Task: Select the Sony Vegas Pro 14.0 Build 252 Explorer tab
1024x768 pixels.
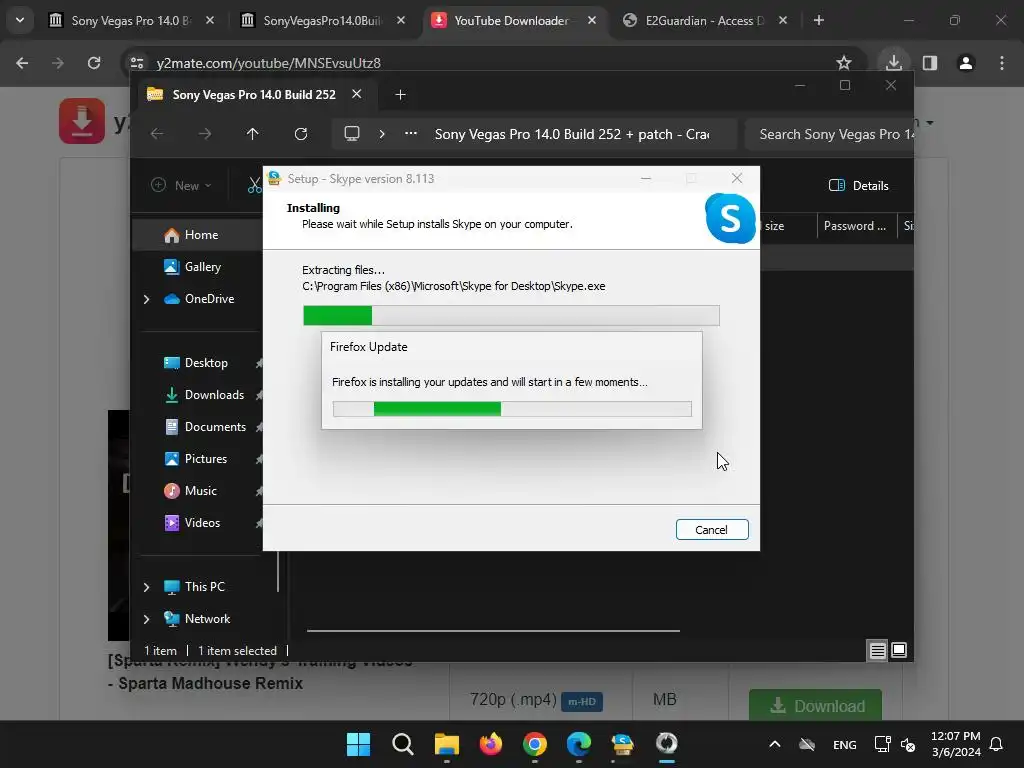Action: [x=253, y=95]
